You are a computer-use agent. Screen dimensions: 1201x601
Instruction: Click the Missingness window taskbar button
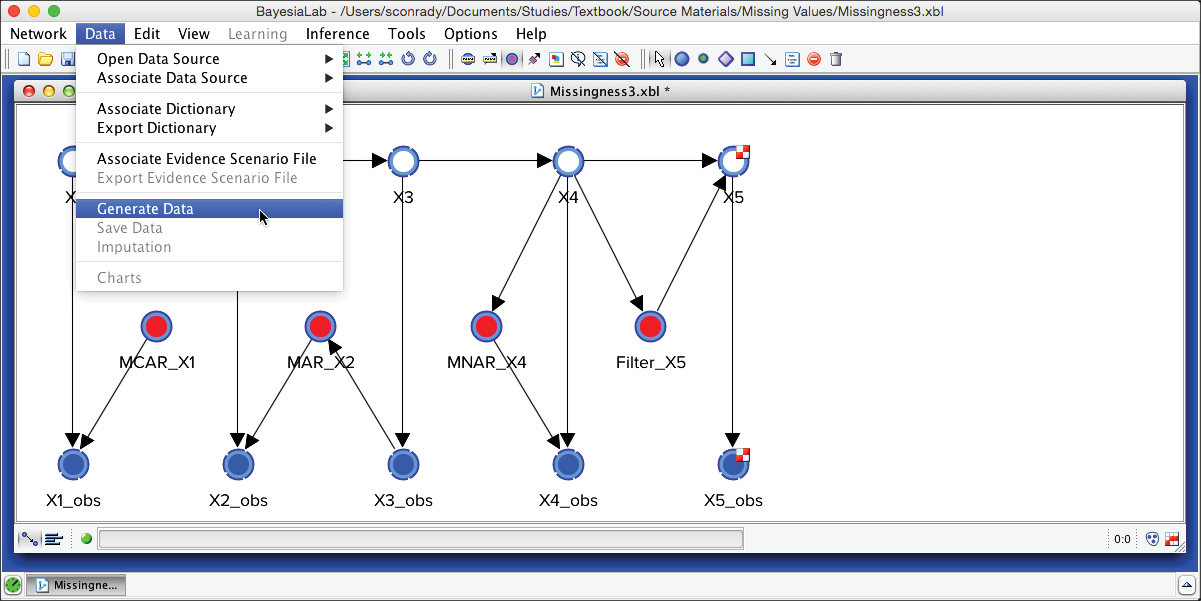click(77, 585)
